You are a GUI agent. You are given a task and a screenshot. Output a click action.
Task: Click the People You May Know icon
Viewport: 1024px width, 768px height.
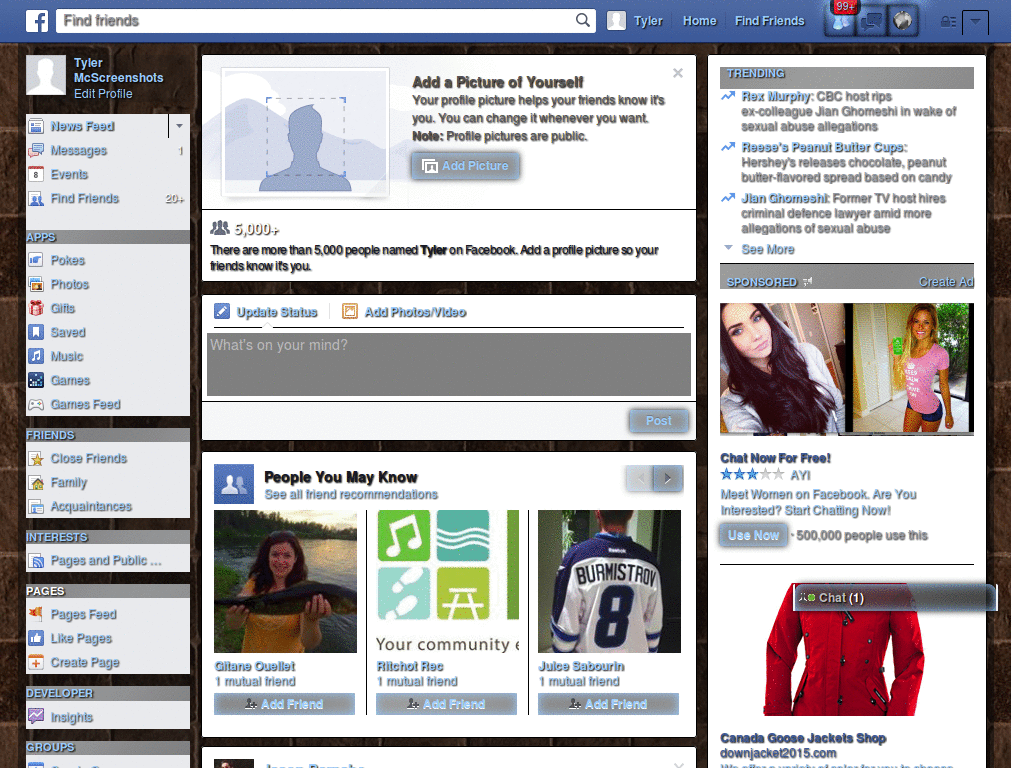coord(234,484)
